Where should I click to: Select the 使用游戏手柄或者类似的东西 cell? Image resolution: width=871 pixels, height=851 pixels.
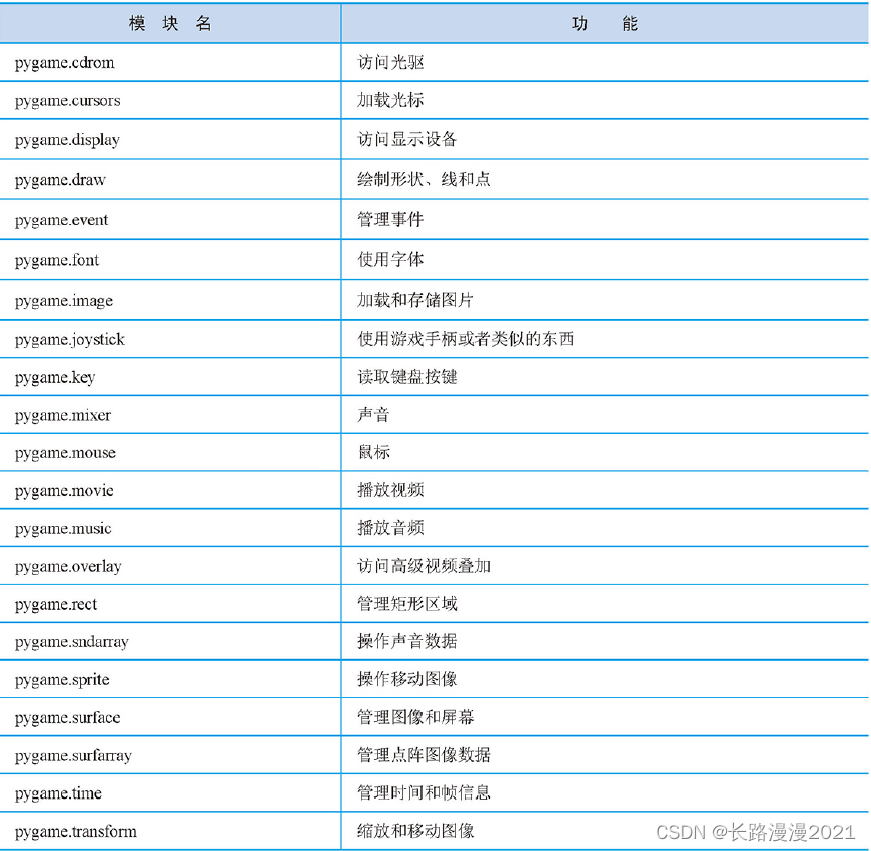tap(465, 339)
